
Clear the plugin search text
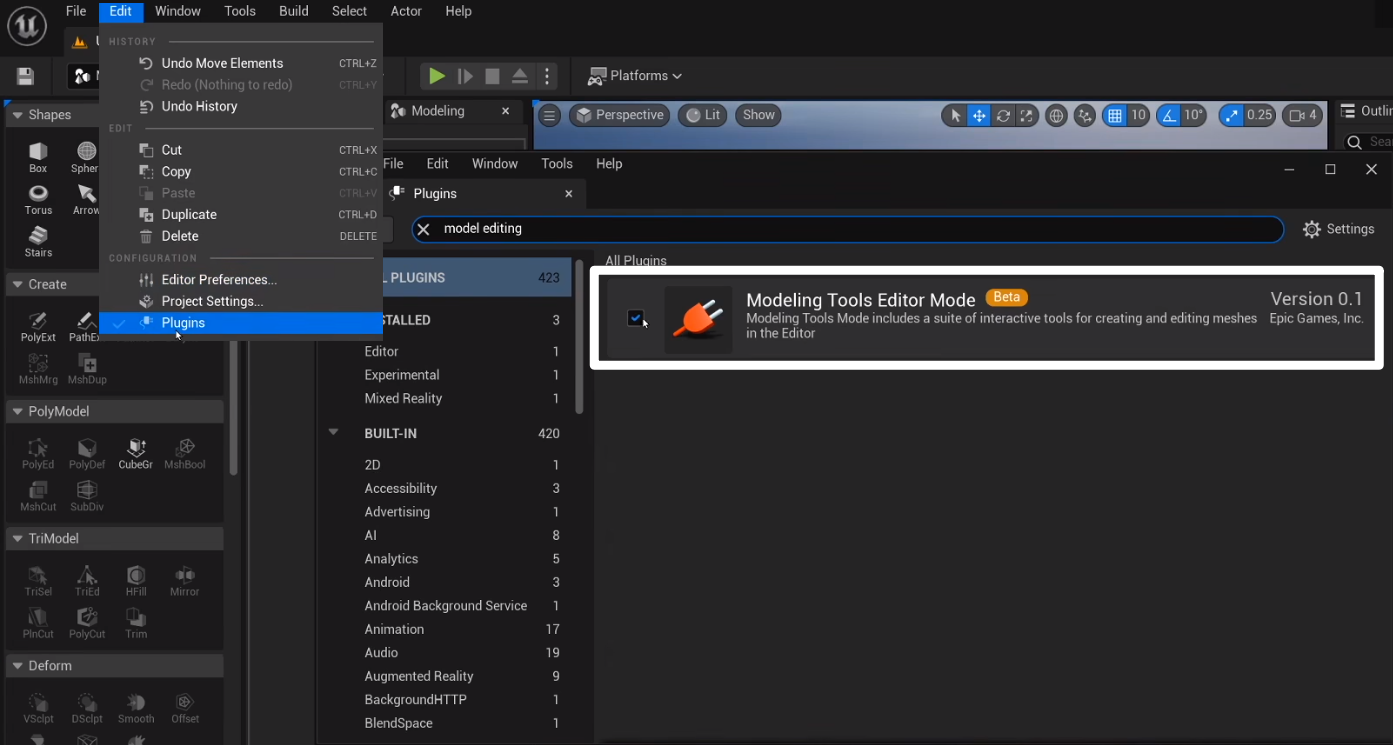pos(423,229)
